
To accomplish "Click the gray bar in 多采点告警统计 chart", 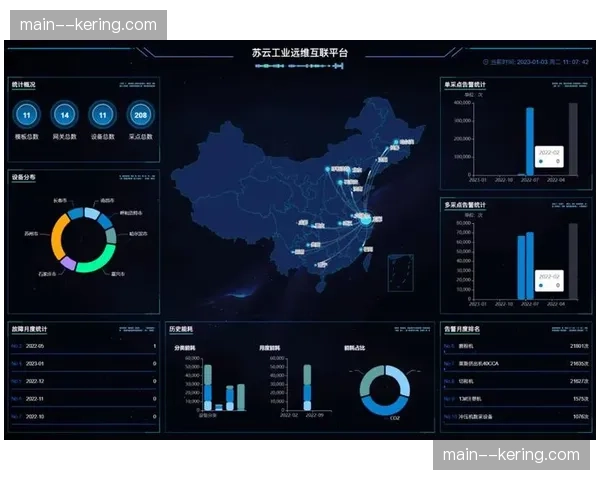I will coord(573,261).
